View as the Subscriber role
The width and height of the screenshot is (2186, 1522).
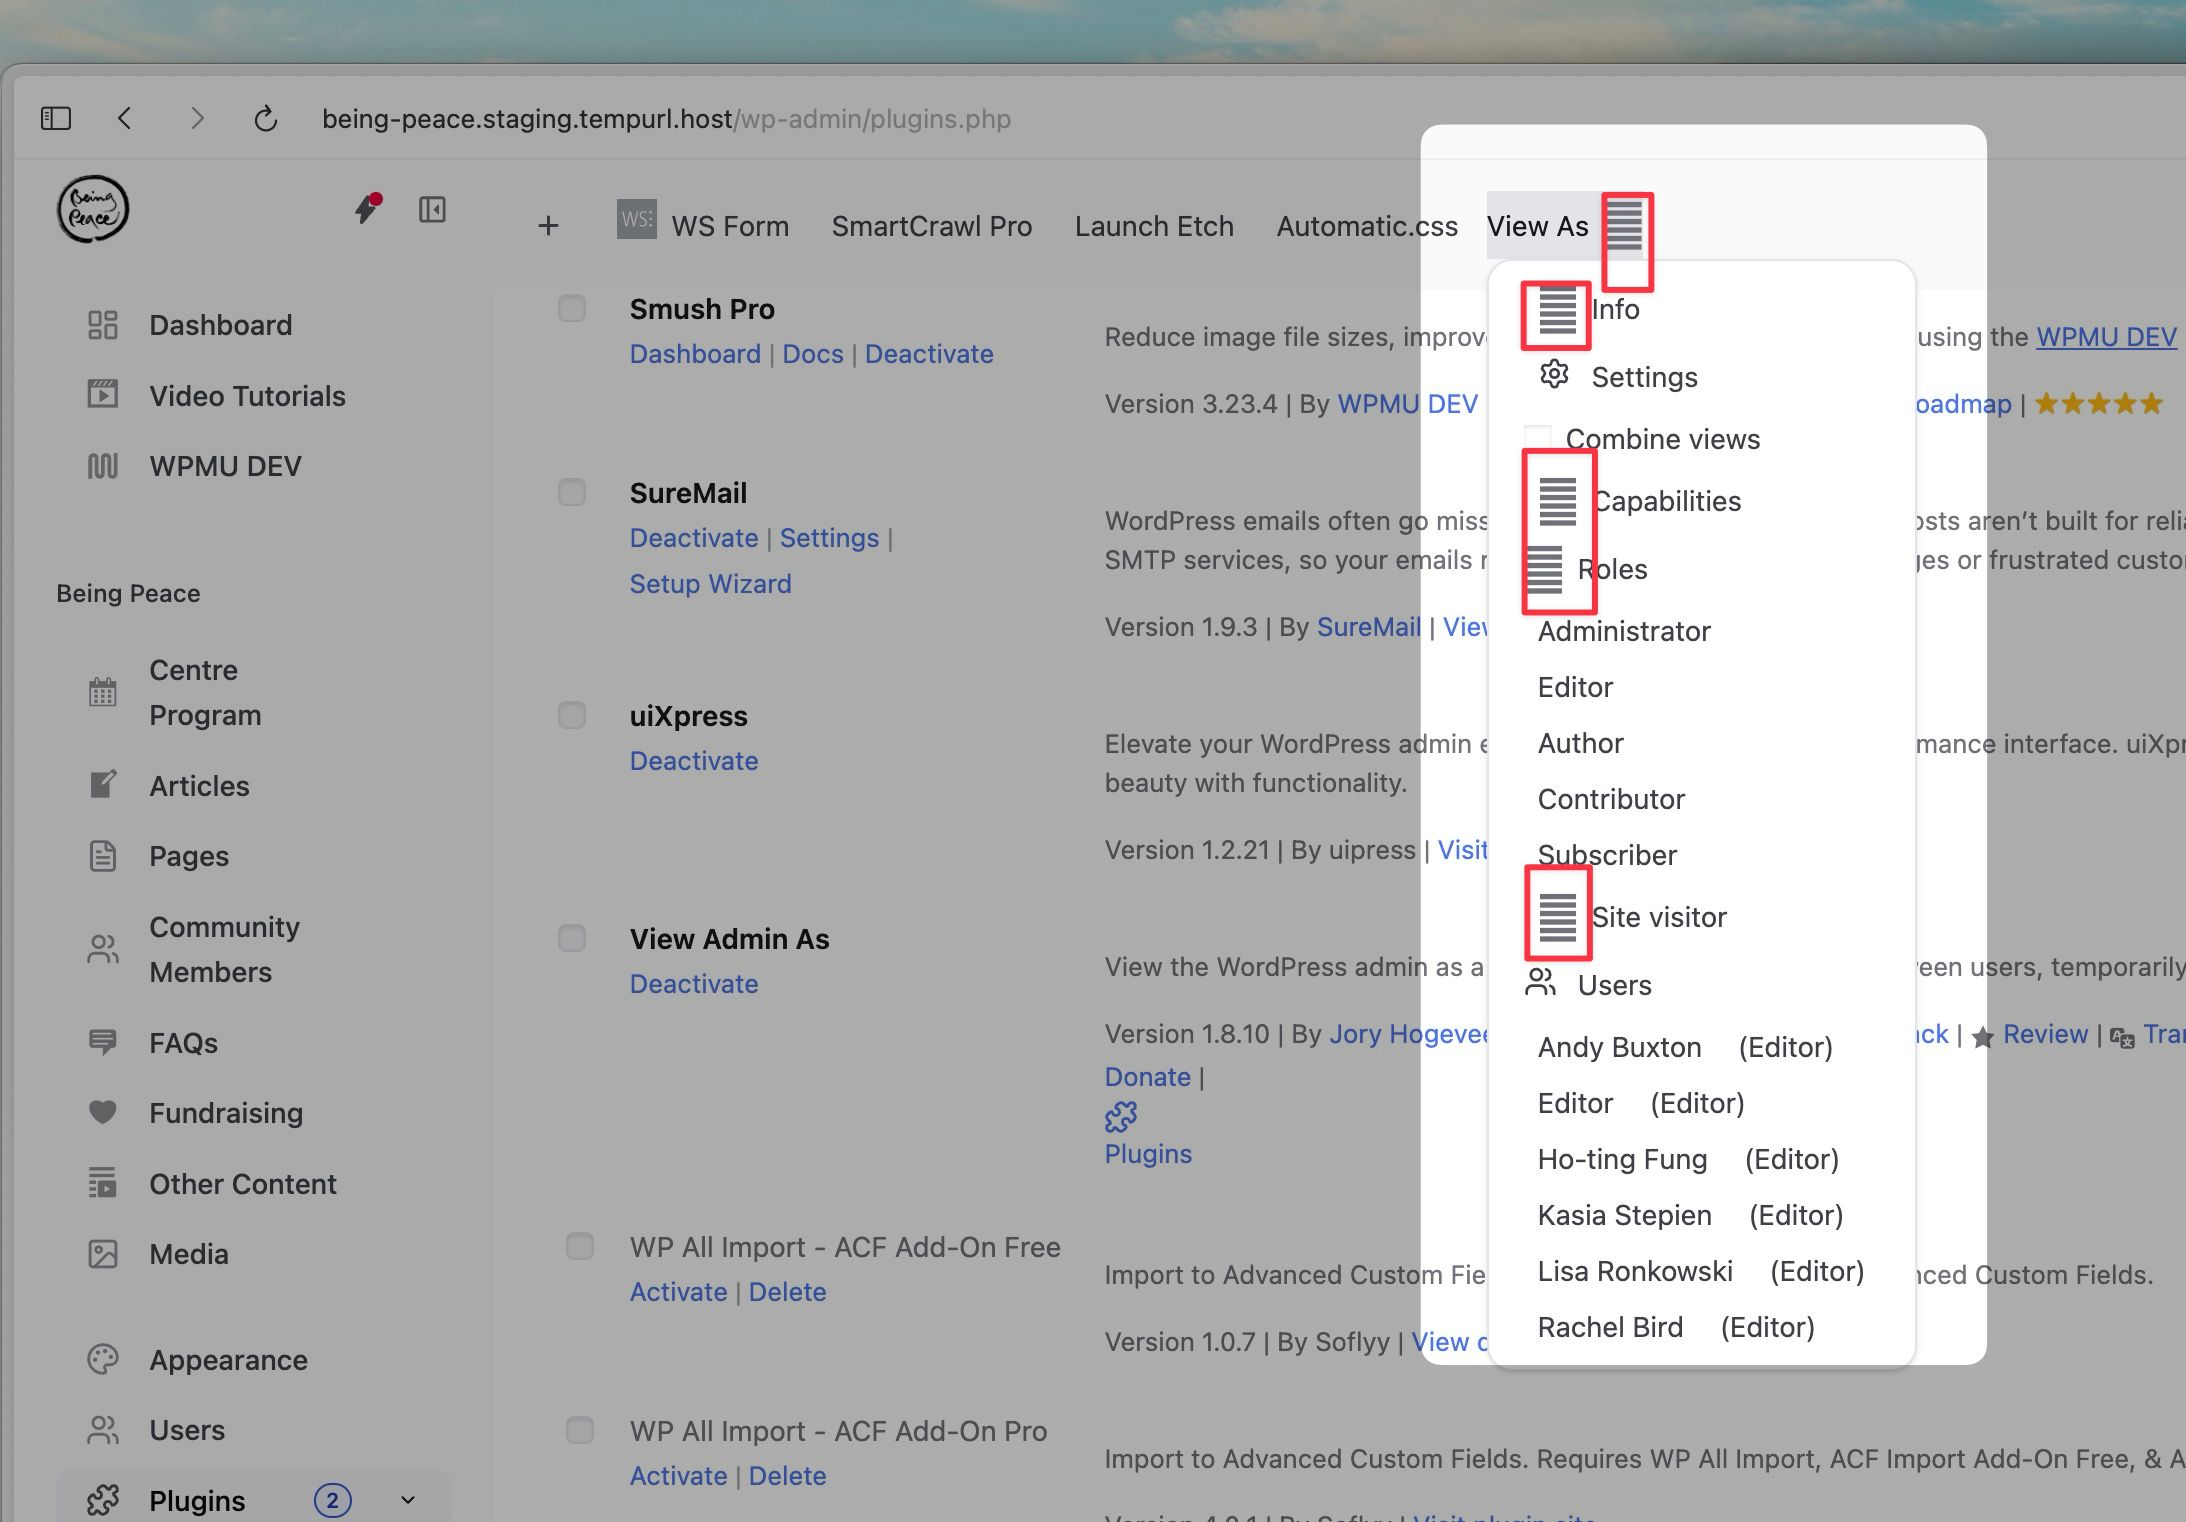(1607, 855)
